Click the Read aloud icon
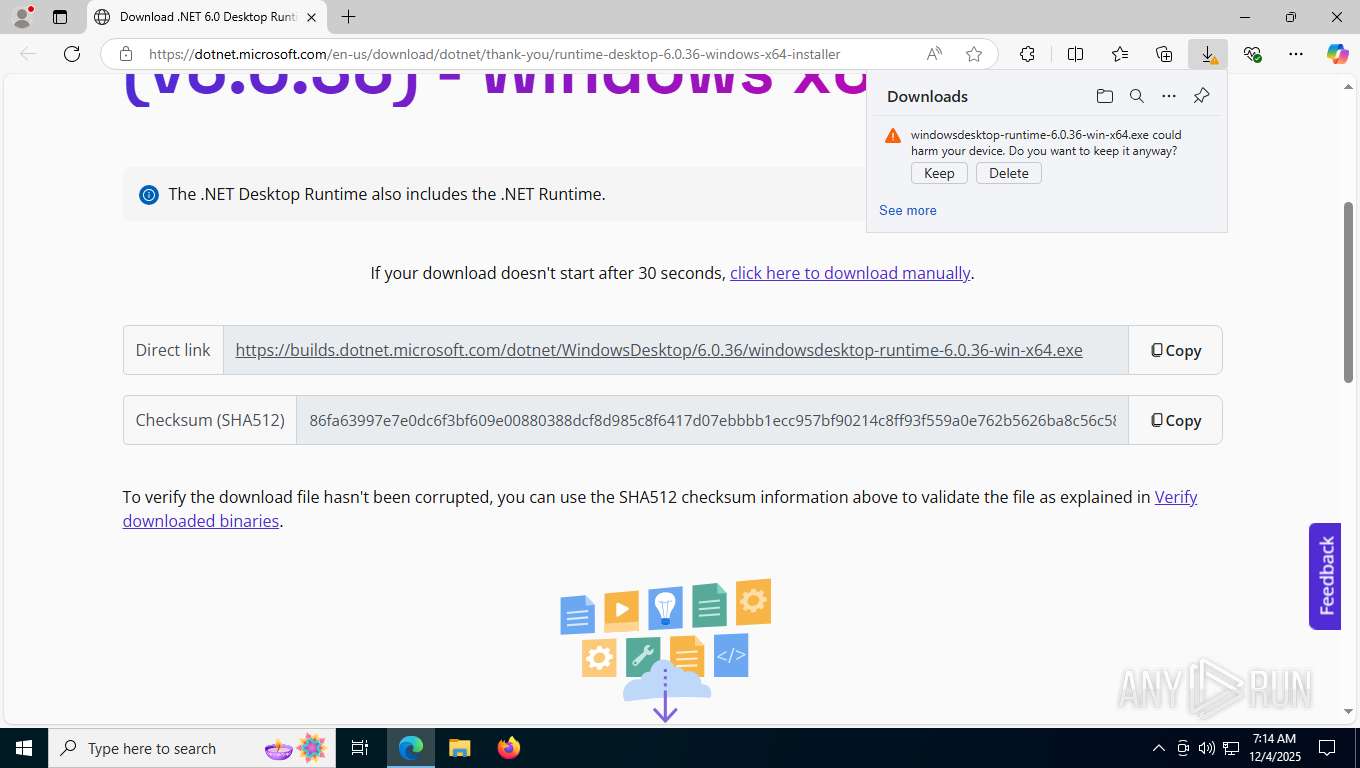The image size is (1360, 768). click(934, 54)
